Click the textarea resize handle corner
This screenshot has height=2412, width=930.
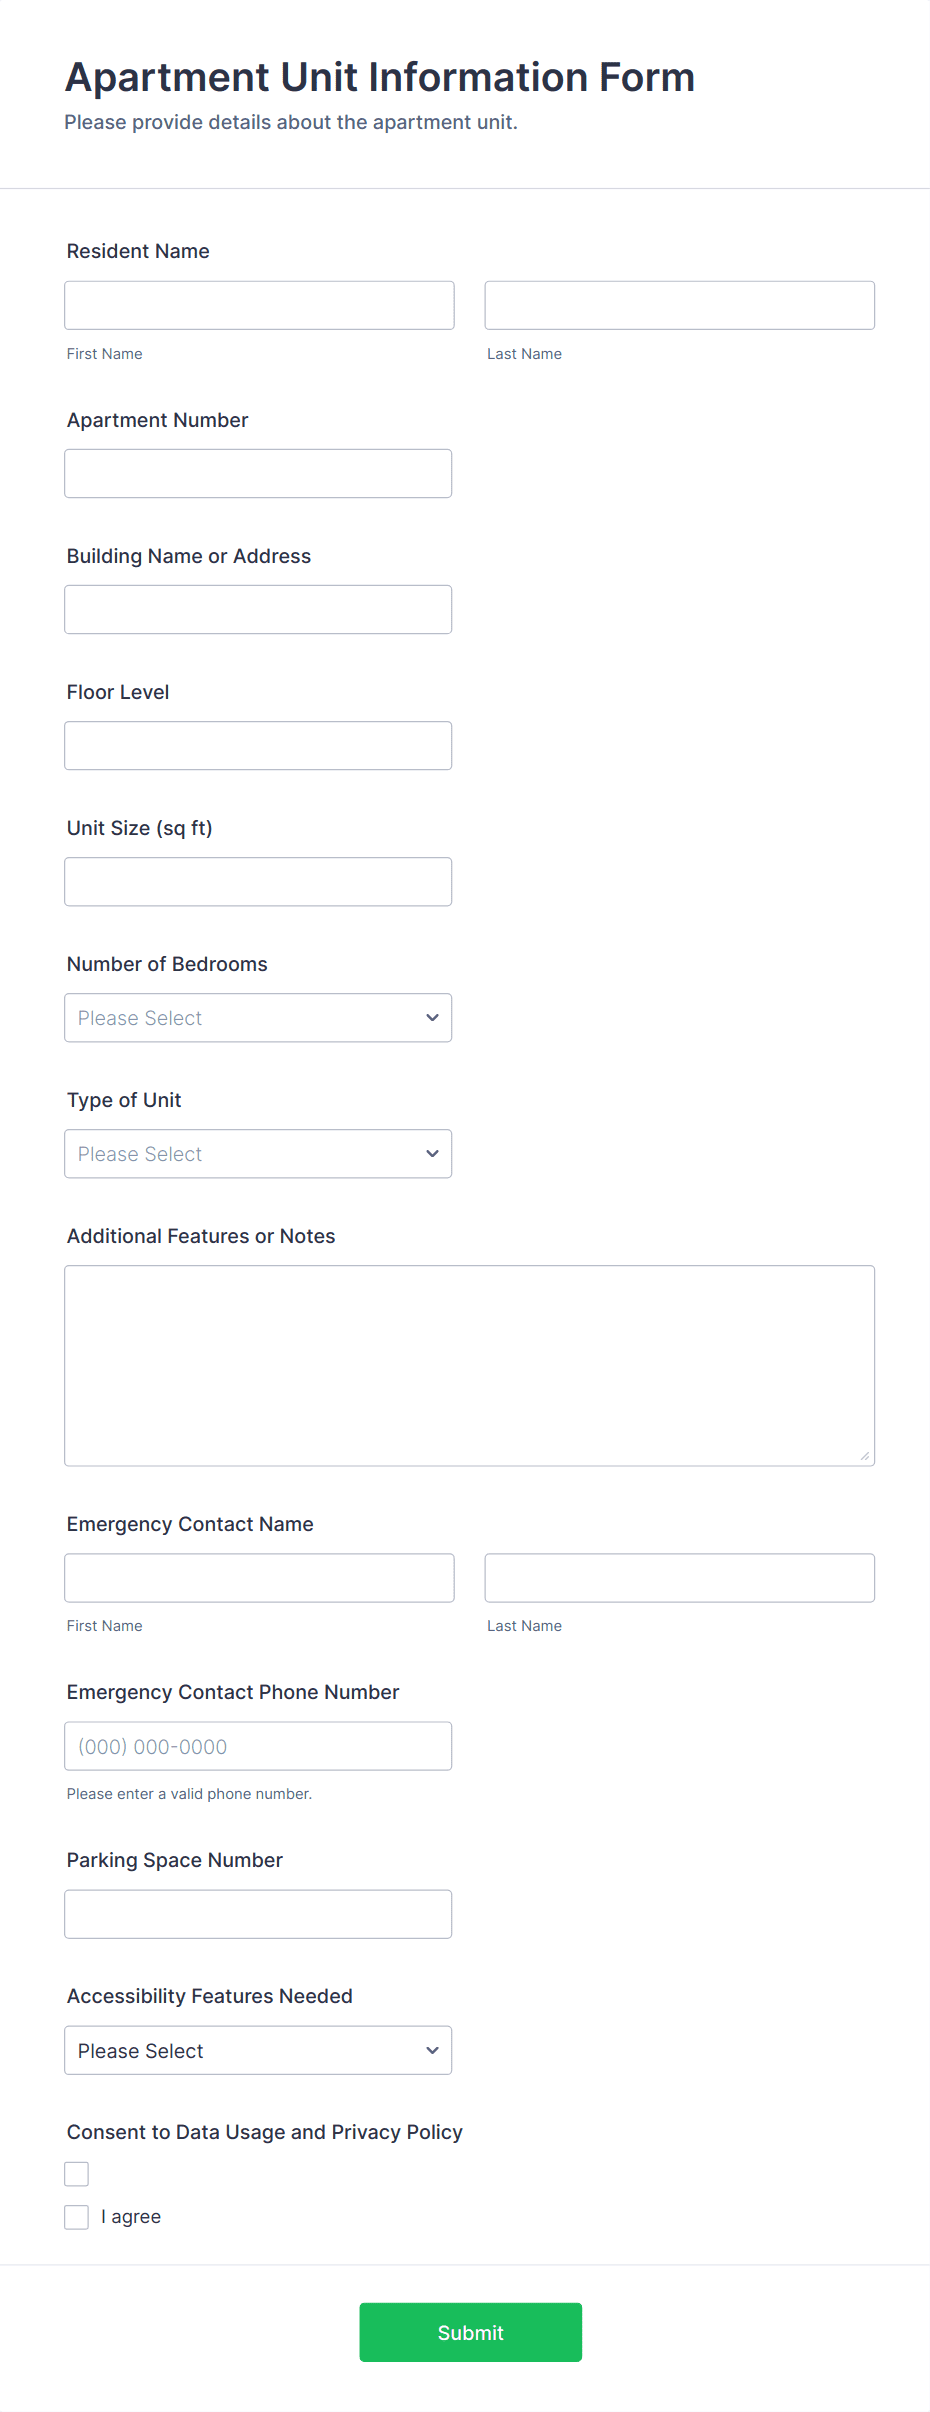(x=865, y=1456)
